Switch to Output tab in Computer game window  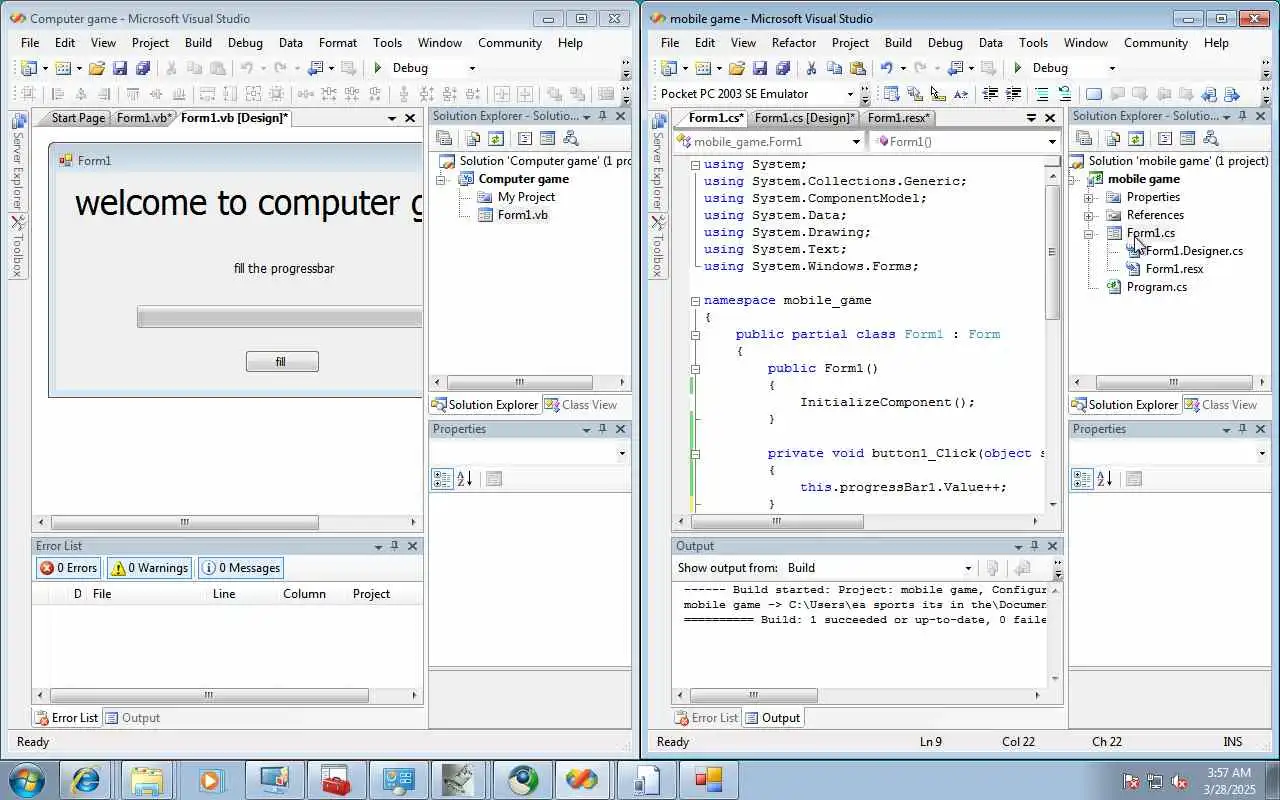pyautogui.click(x=132, y=718)
